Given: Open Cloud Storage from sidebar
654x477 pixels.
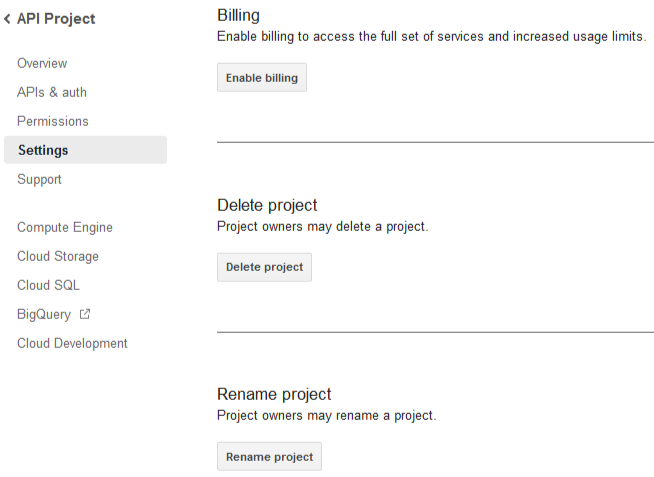Looking at the screenshot, I should 58,256.
